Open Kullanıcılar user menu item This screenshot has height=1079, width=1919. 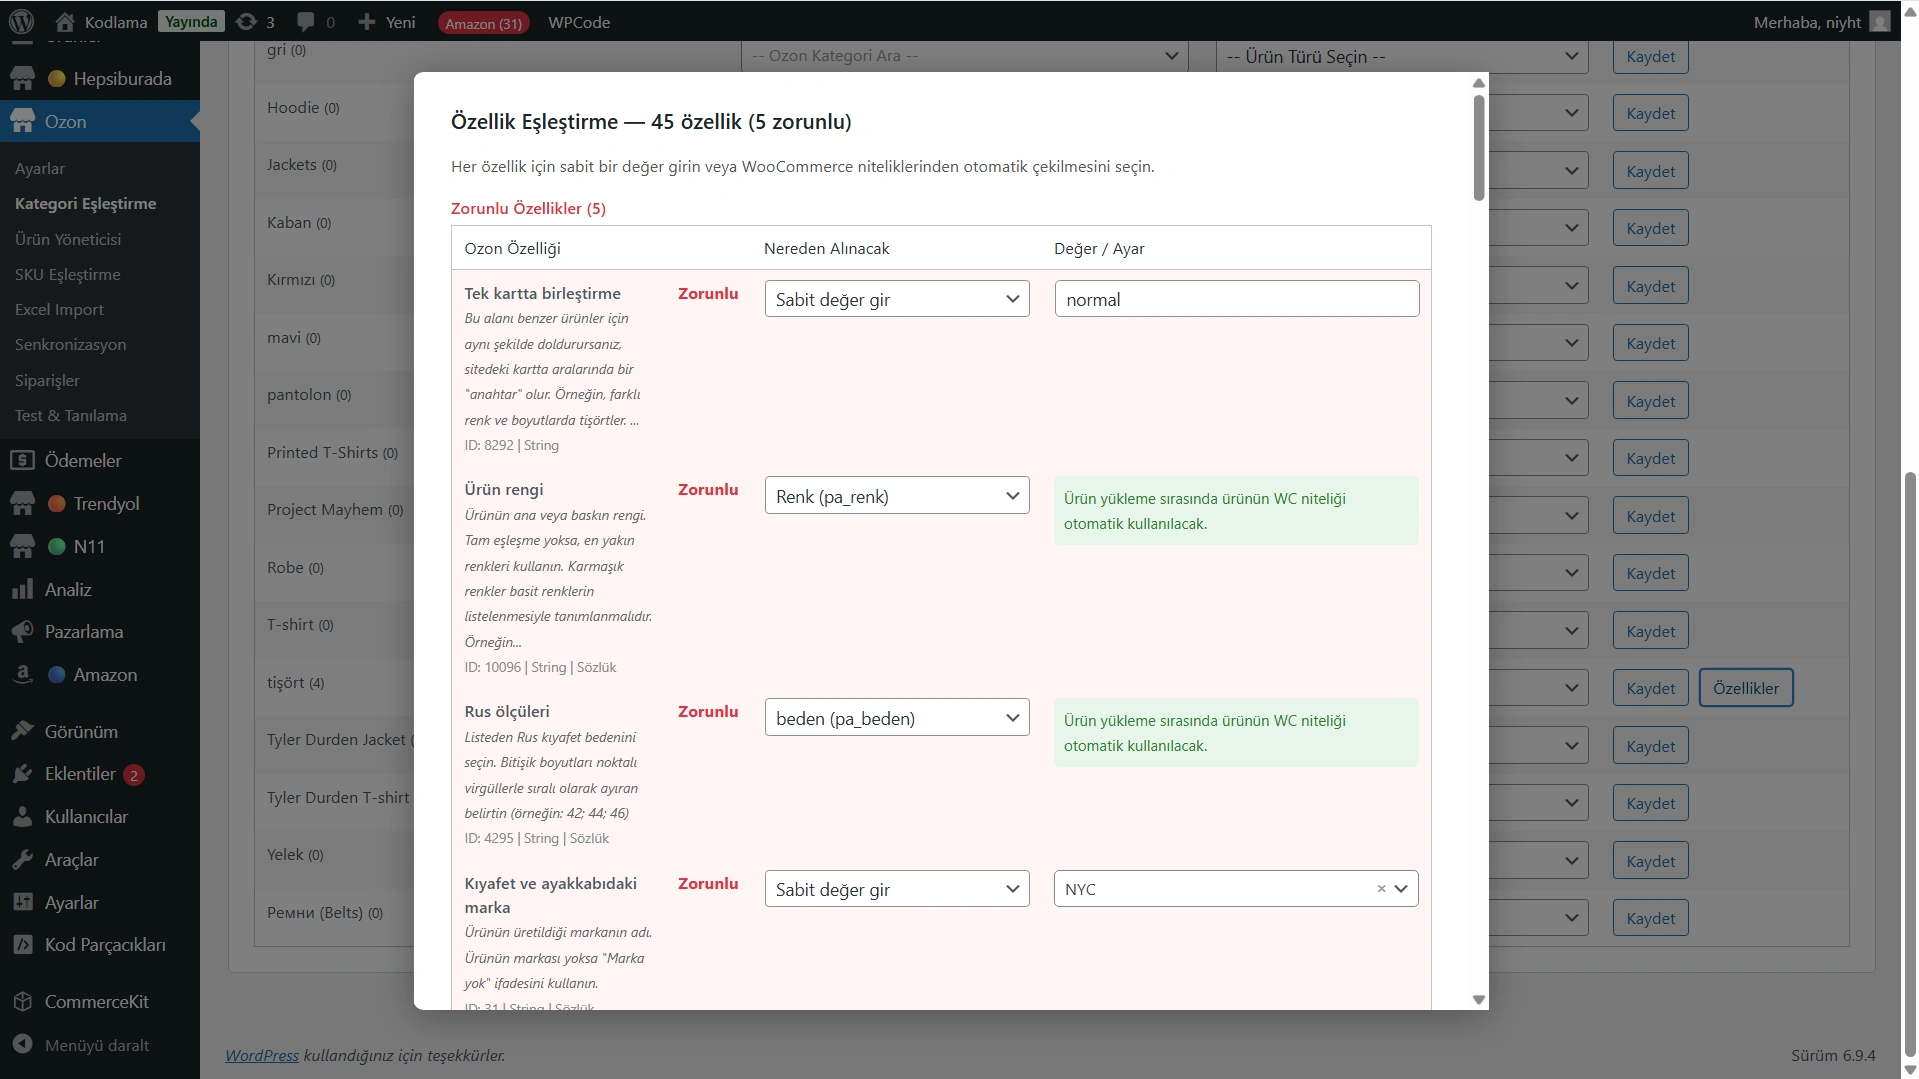tap(86, 816)
